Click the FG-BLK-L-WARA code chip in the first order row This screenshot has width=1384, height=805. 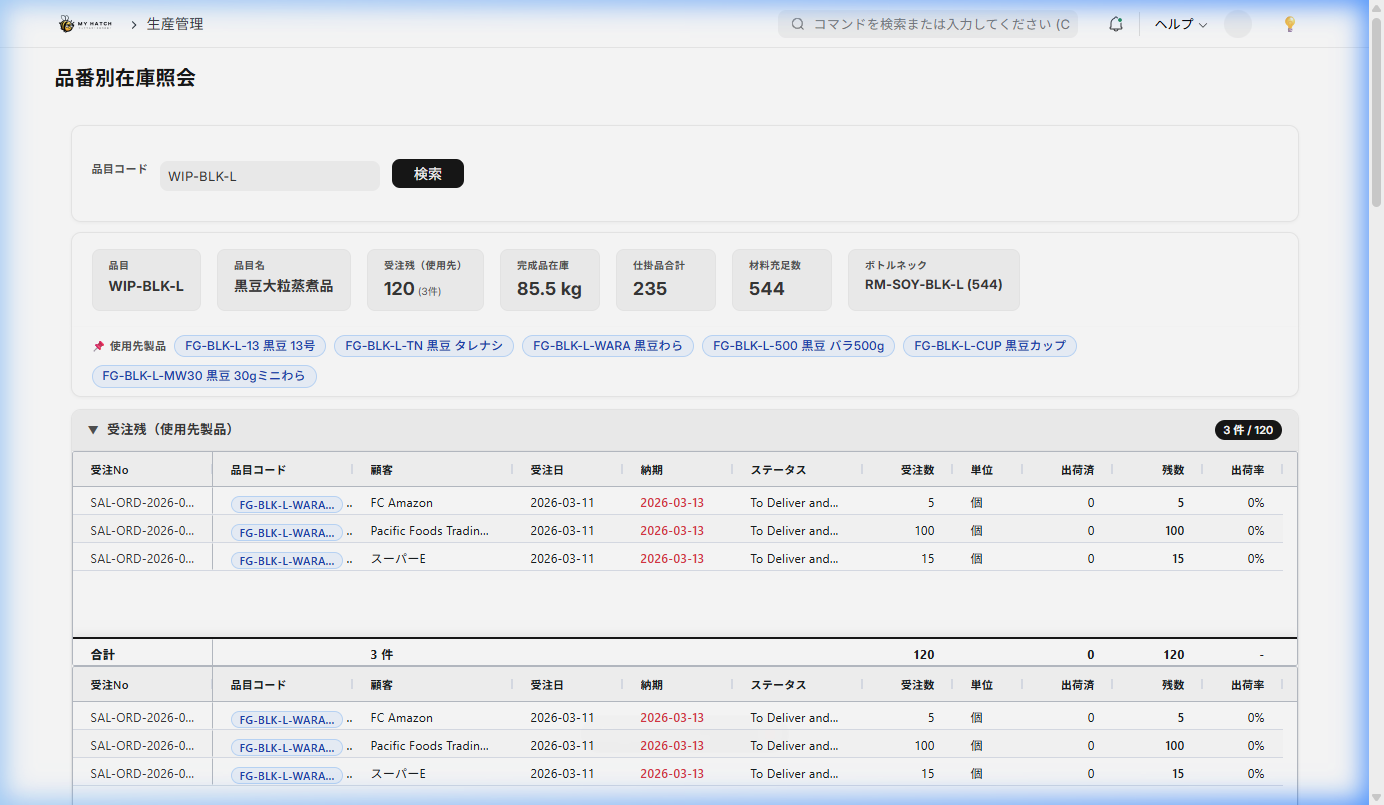pyautogui.click(x=287, y=504)
